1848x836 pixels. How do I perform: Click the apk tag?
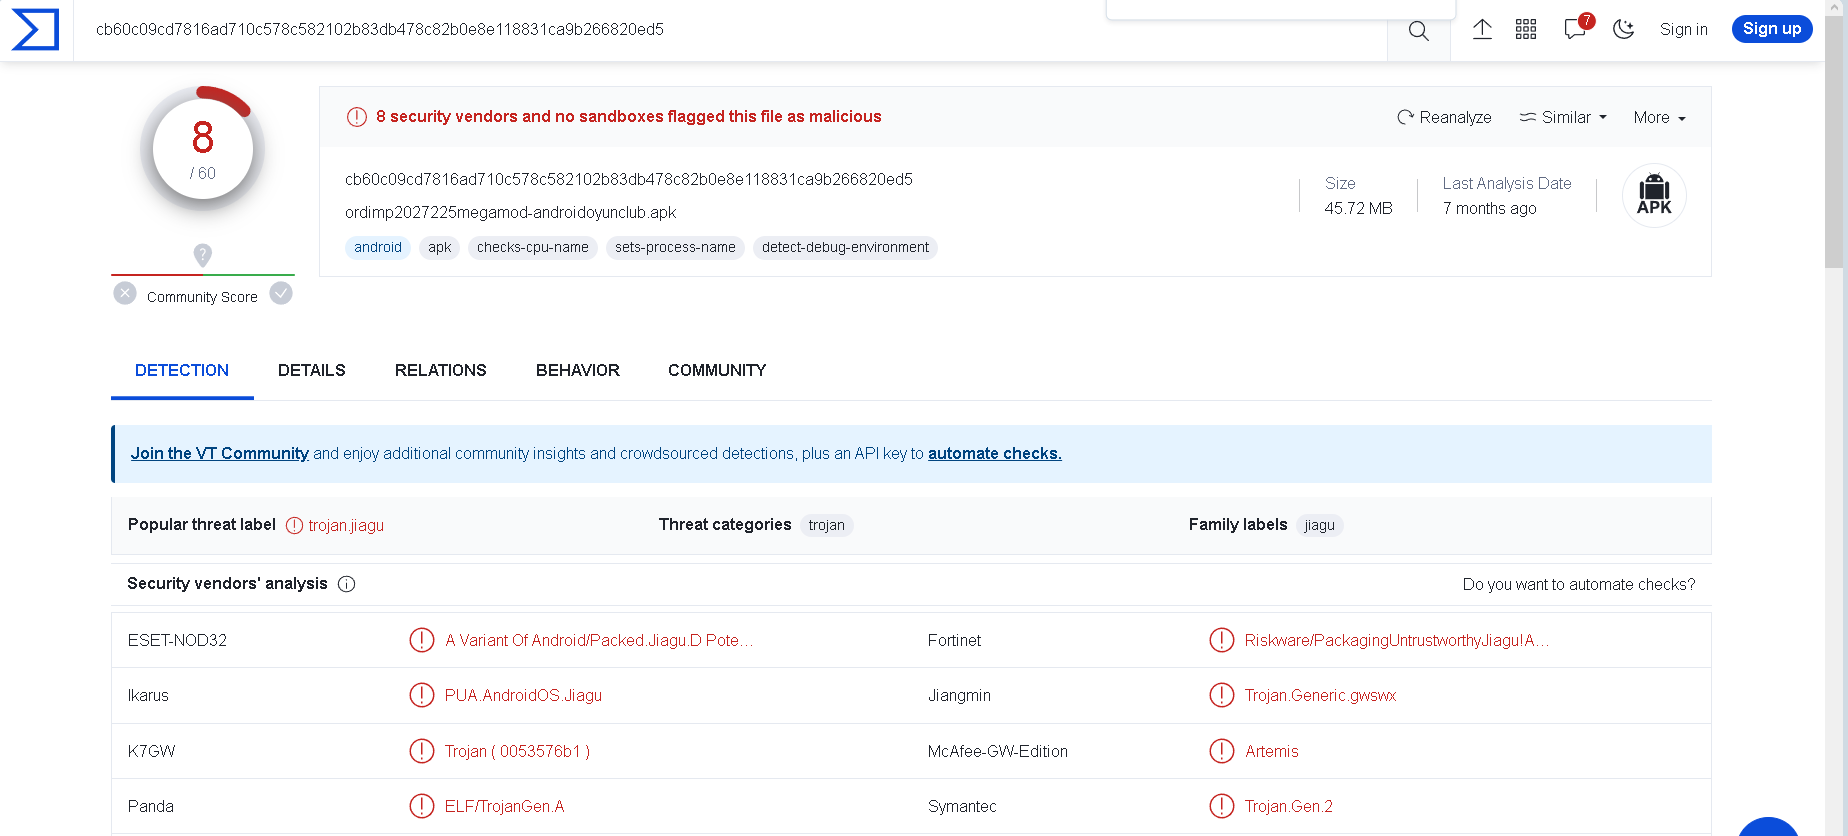pyautogui.click(x=440, y=247)
